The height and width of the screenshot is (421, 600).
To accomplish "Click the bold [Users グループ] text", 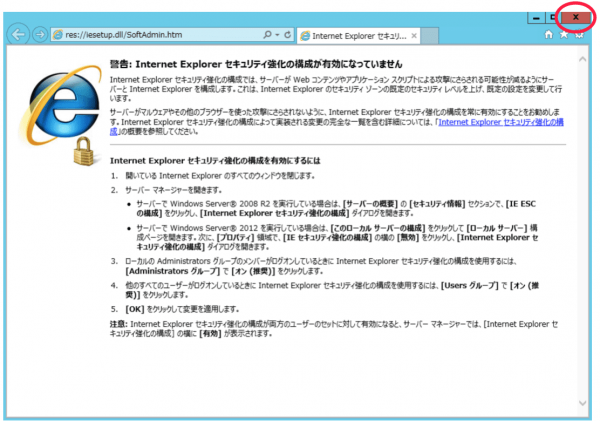I will tap(470, 286).
